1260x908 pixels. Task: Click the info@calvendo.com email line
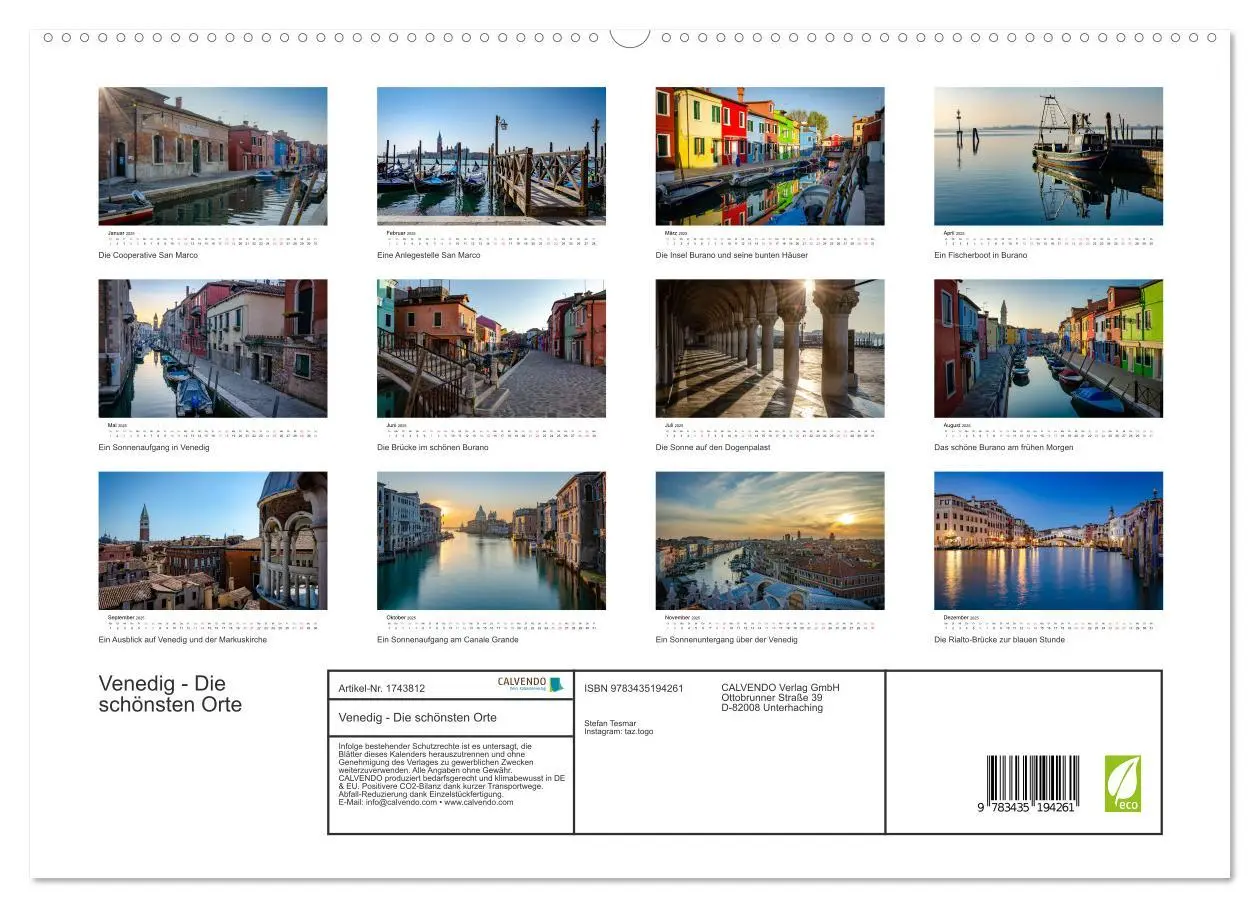point(426,802)
